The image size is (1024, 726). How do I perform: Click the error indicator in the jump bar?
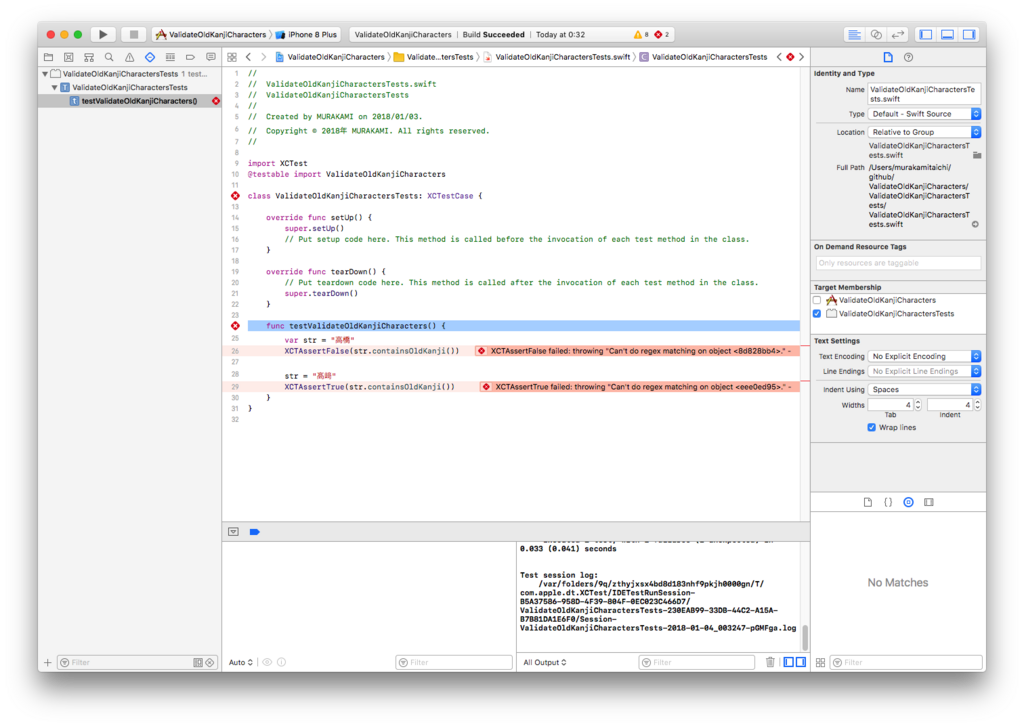(x=790, y=57)
